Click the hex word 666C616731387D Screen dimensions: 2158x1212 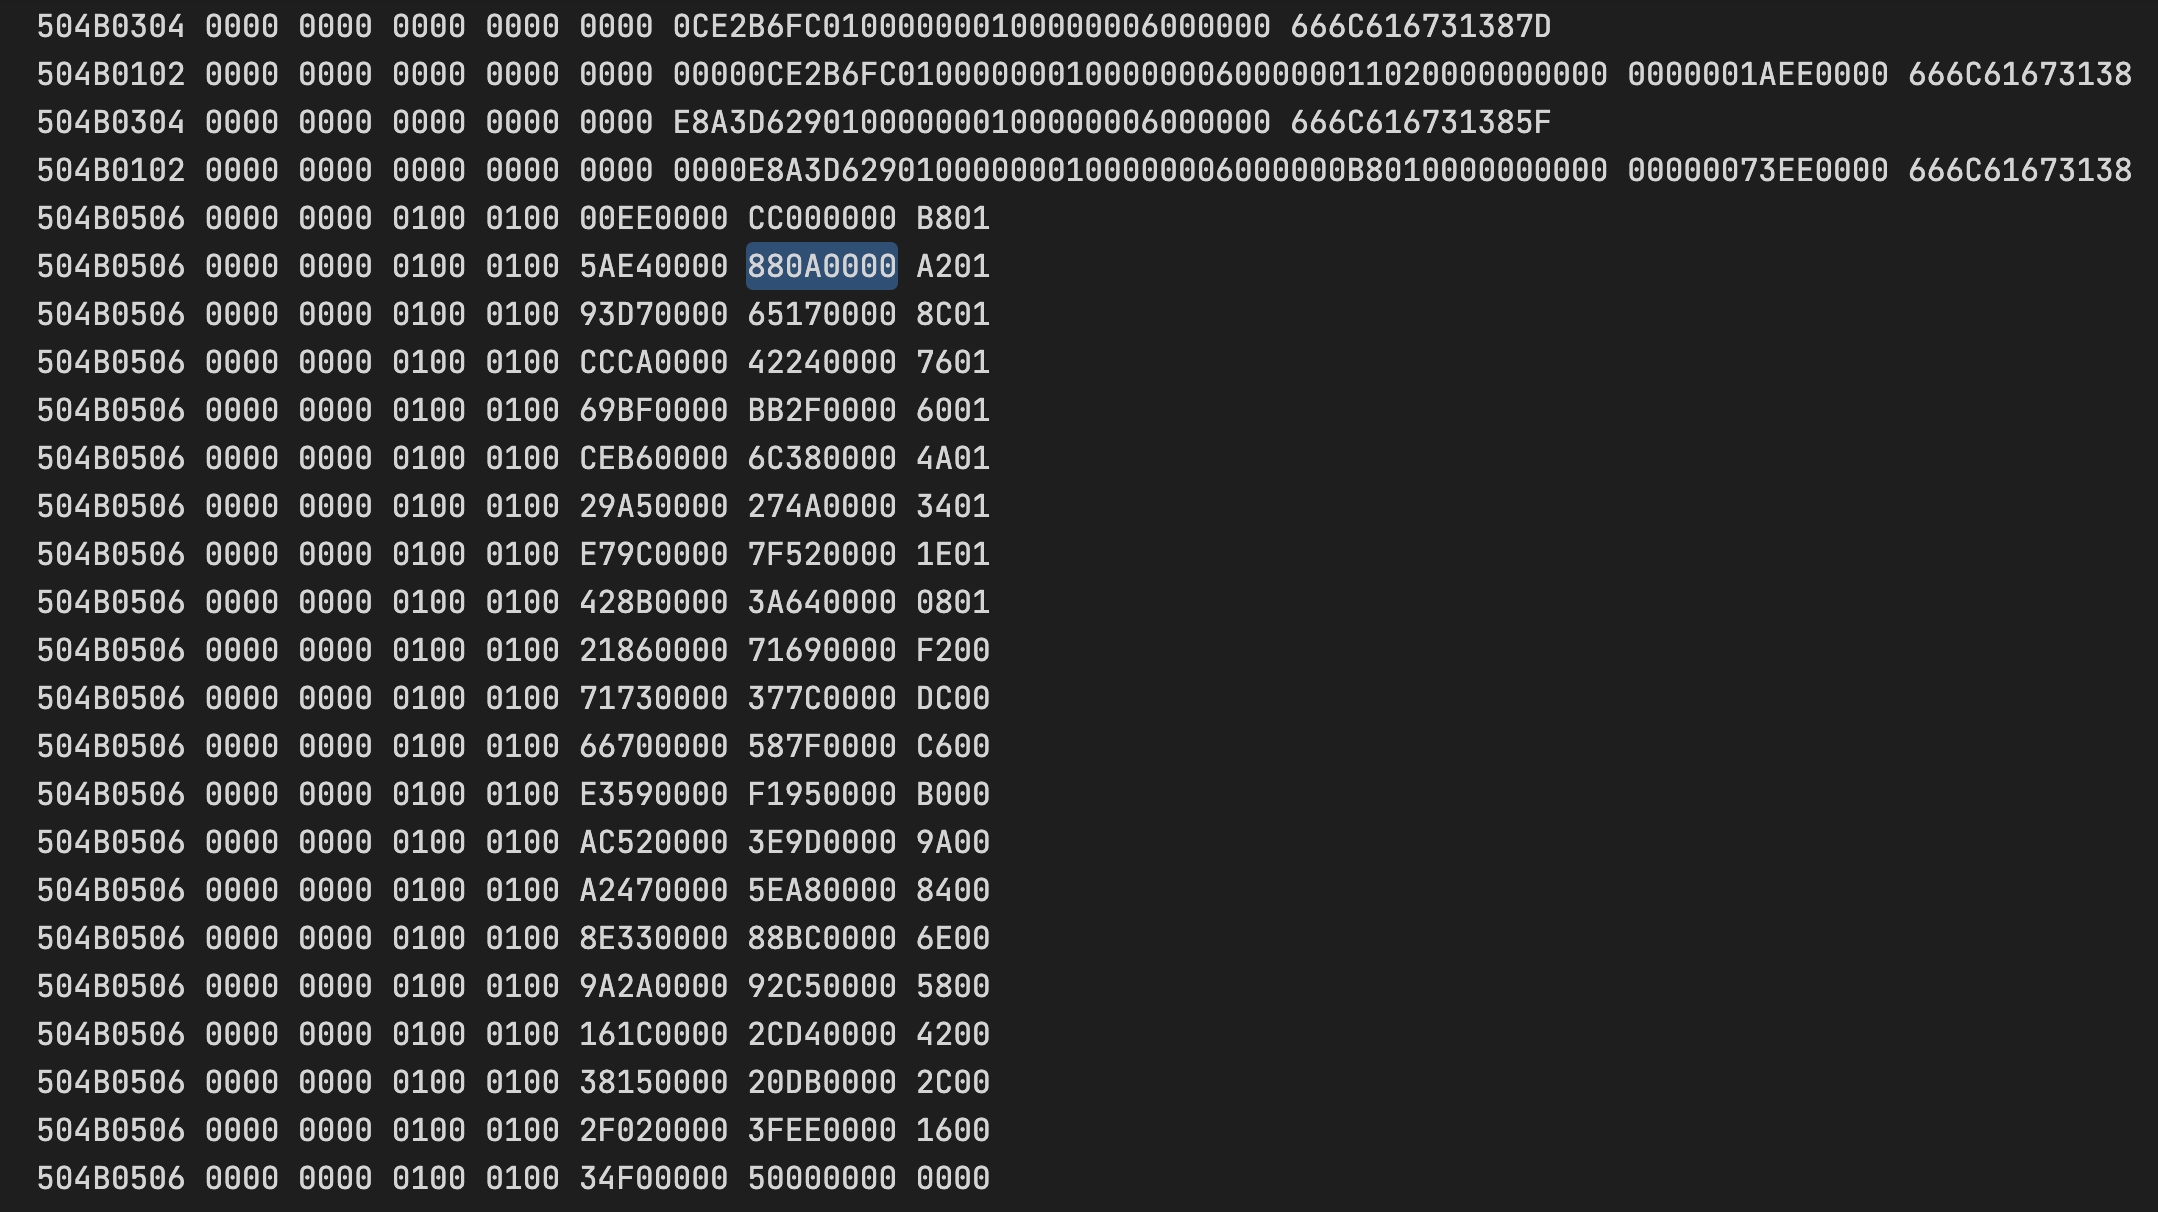(1420, 26)
